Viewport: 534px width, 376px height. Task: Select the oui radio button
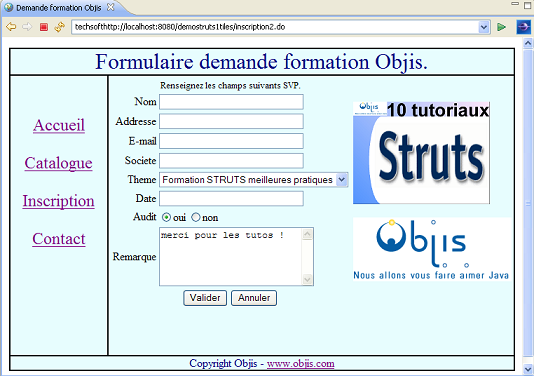166,217
